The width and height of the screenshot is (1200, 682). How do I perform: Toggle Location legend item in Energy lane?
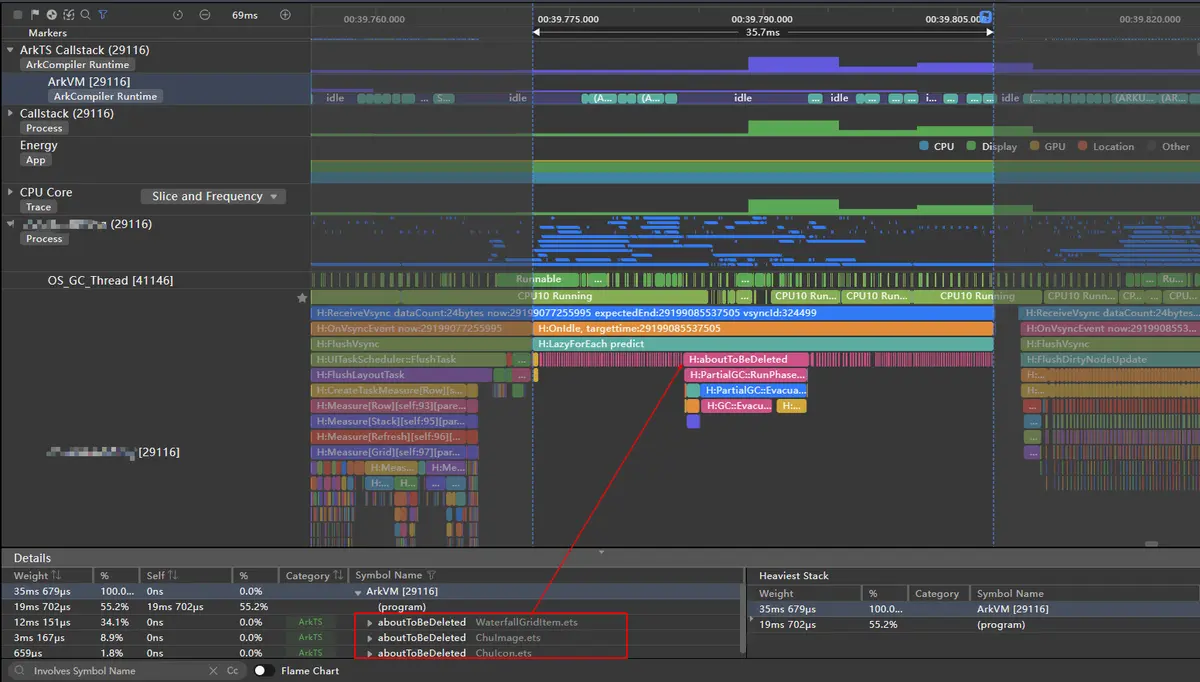tap(1106, 146)
